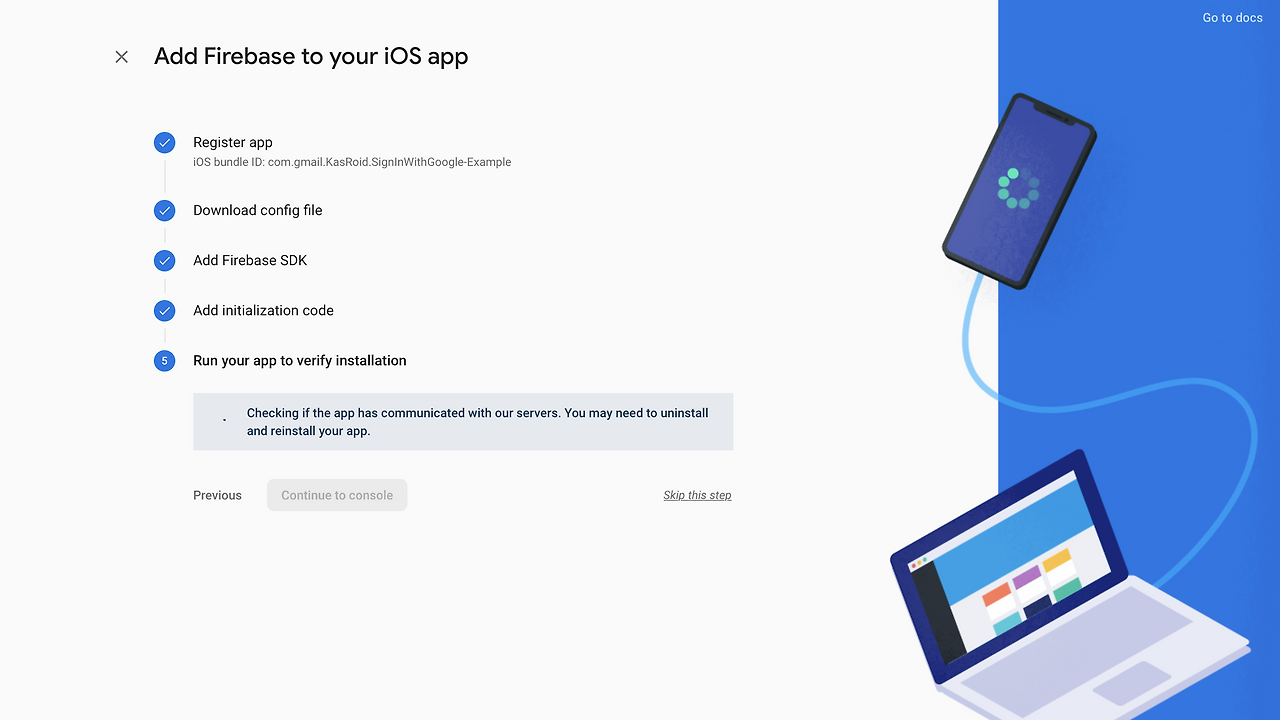Image resolution: width=1280 pixels, height=720 pixels.
Task: Click the Add Firebase SDK checkmark icon
Action: [x=165, y=261]
